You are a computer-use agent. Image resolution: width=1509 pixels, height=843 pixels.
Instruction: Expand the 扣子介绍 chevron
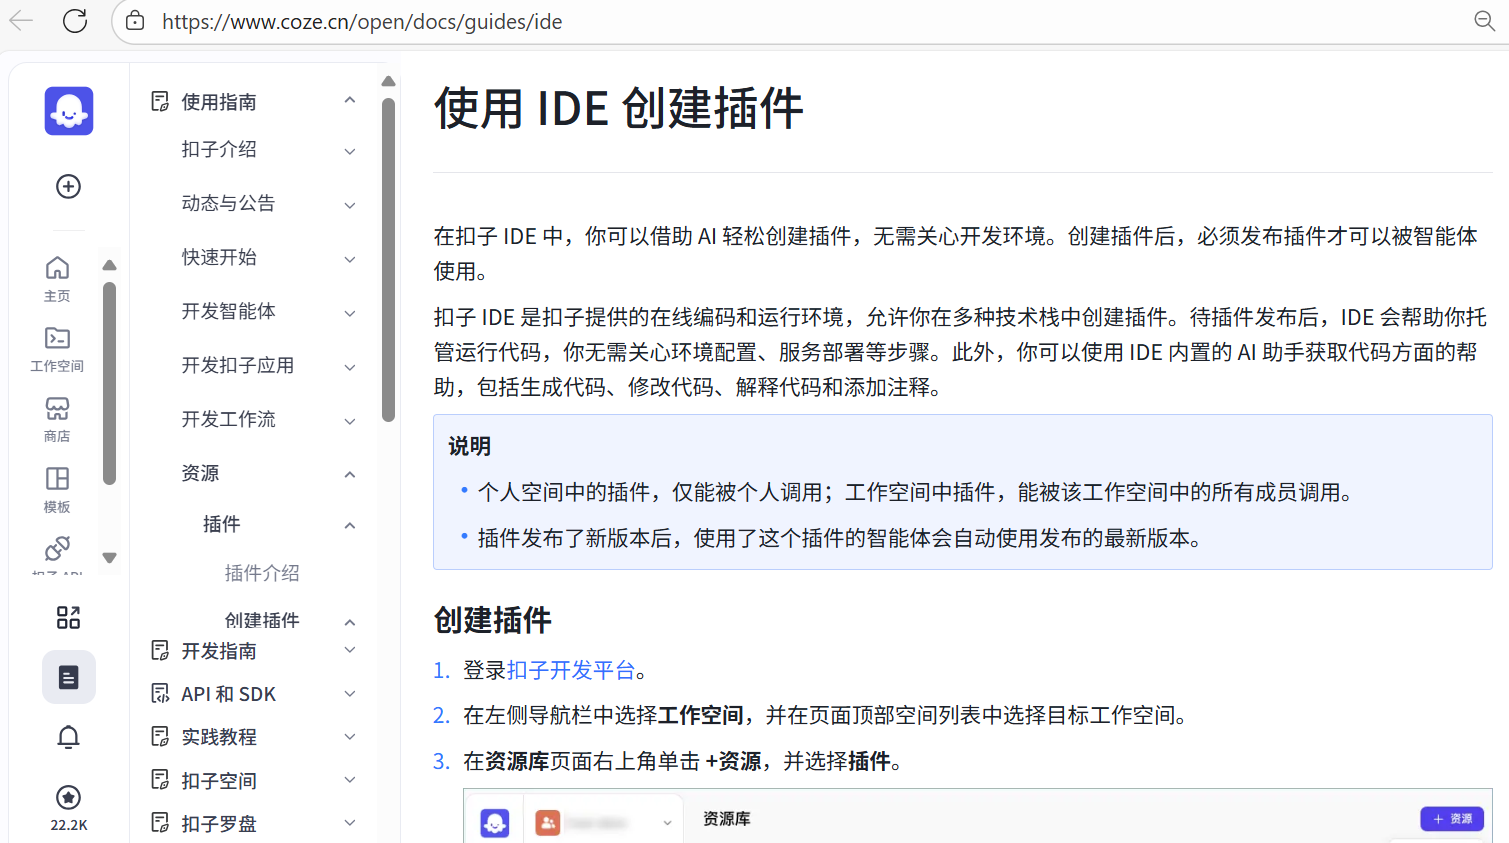[x=350, y=152]
